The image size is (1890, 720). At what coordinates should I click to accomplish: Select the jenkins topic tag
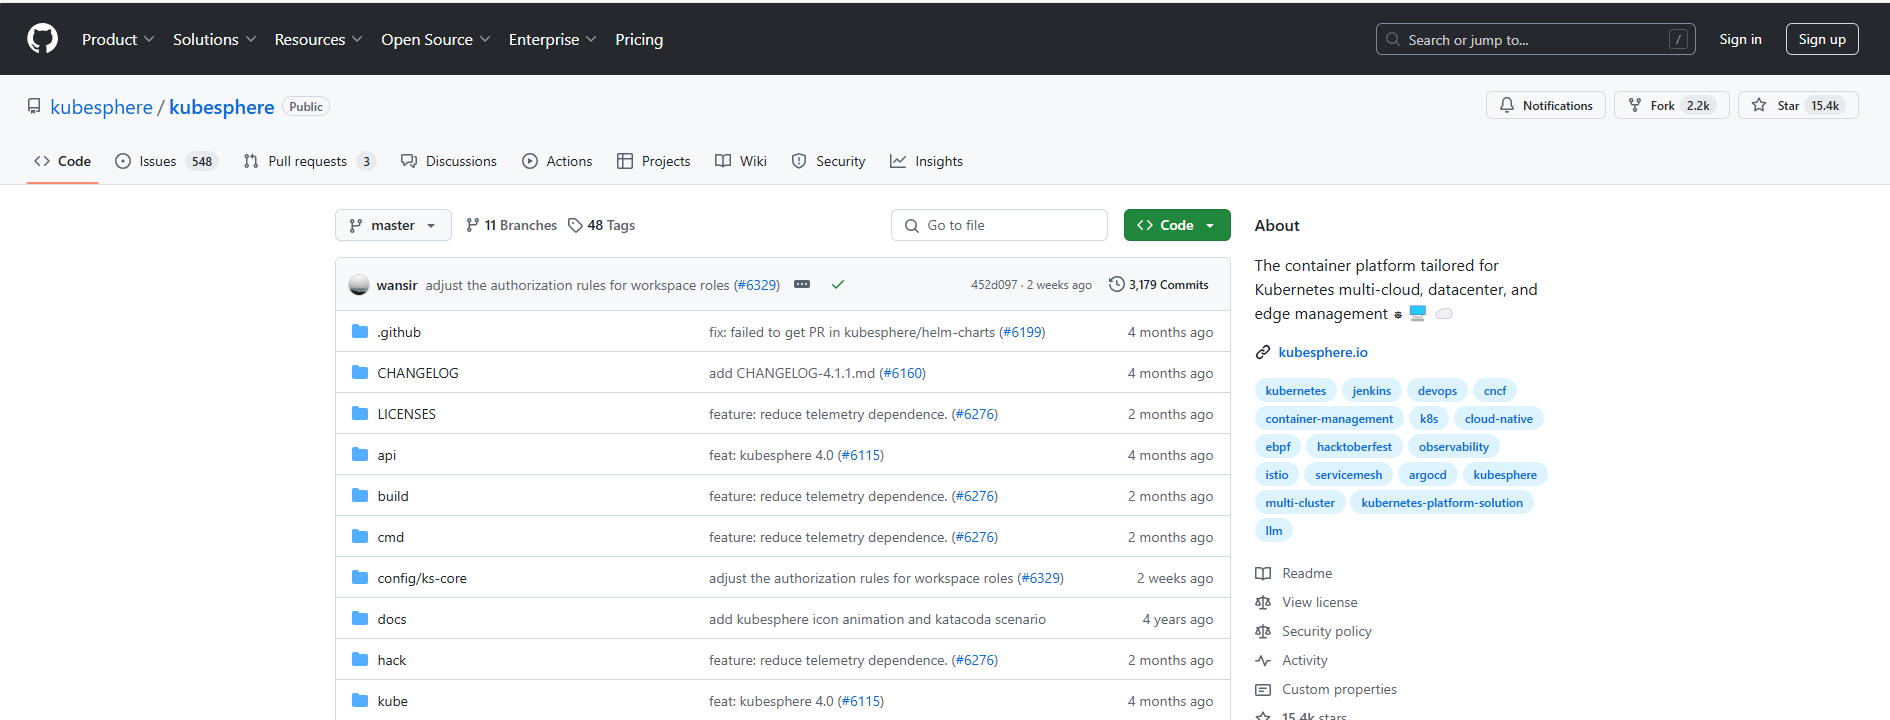1372,391
